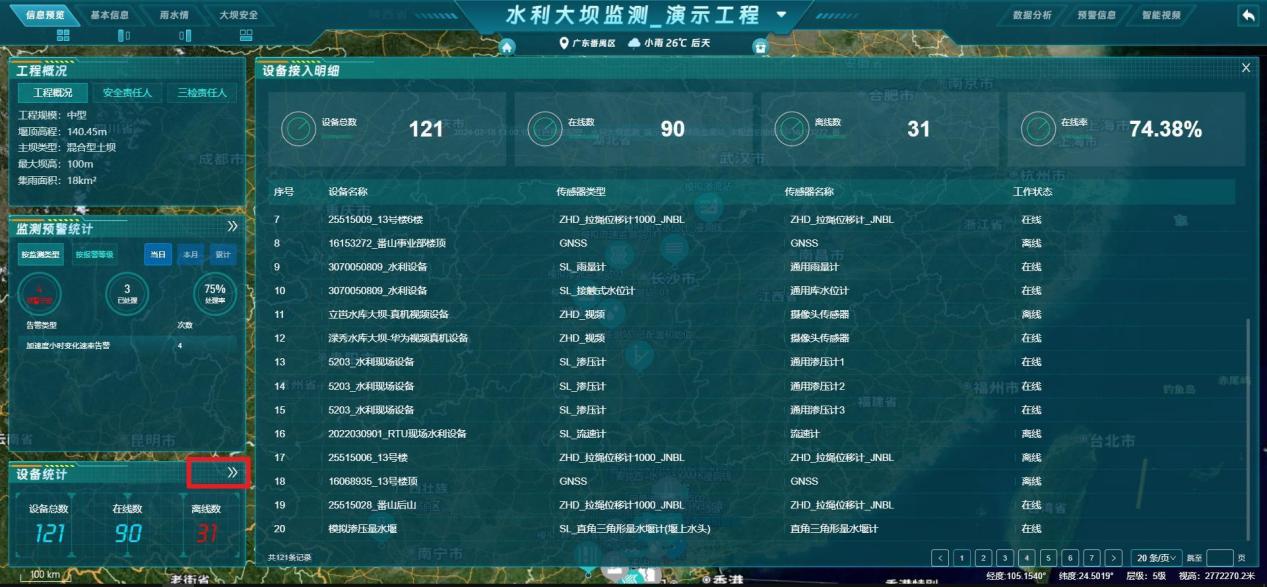Click the location pin icon beside 广东番禺区
1267x587 pixels.
pos(563,43)
